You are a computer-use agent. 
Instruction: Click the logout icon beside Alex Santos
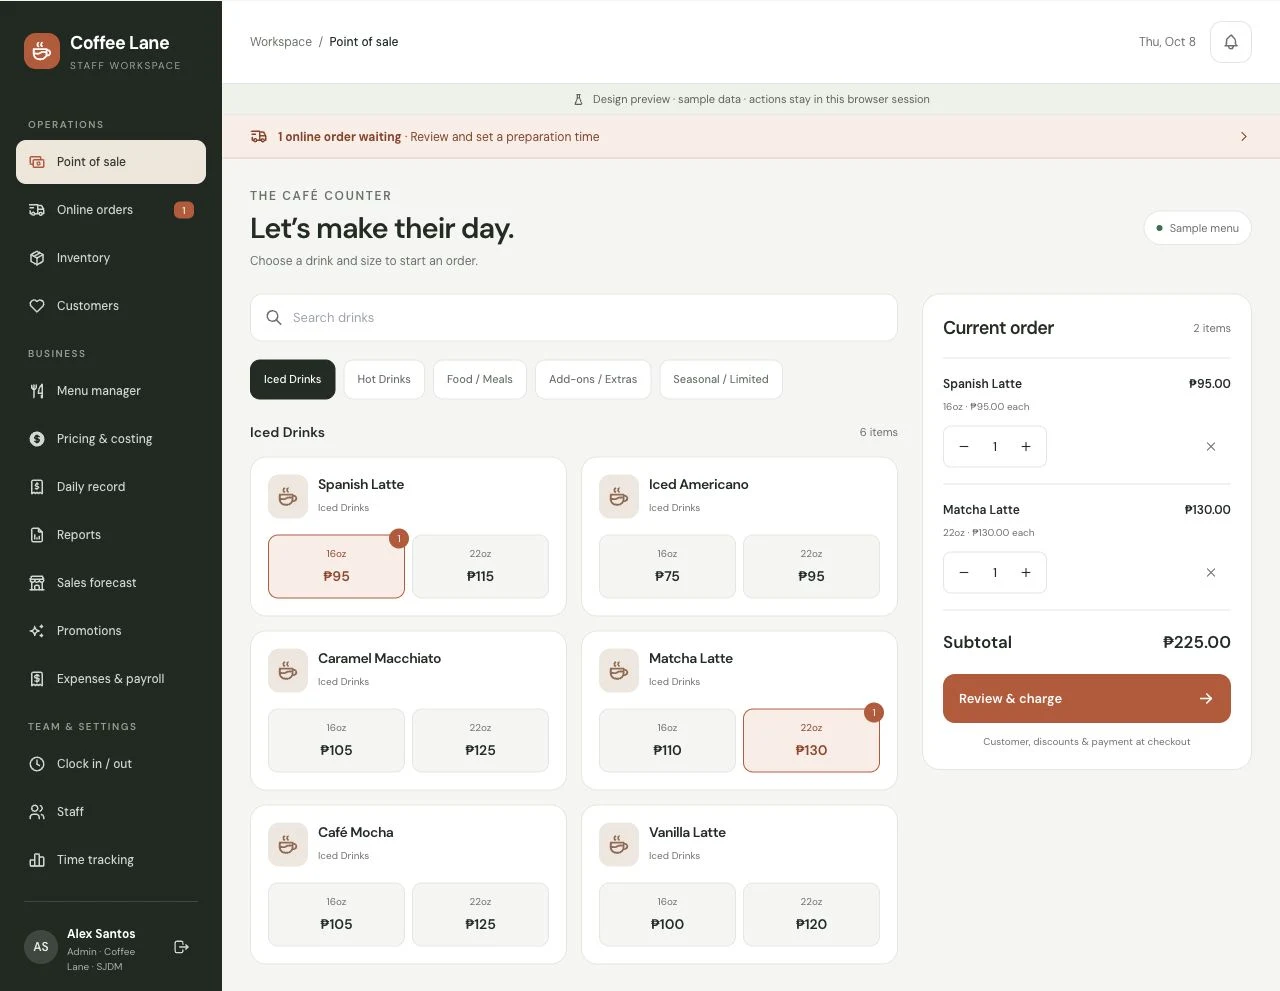181,947
